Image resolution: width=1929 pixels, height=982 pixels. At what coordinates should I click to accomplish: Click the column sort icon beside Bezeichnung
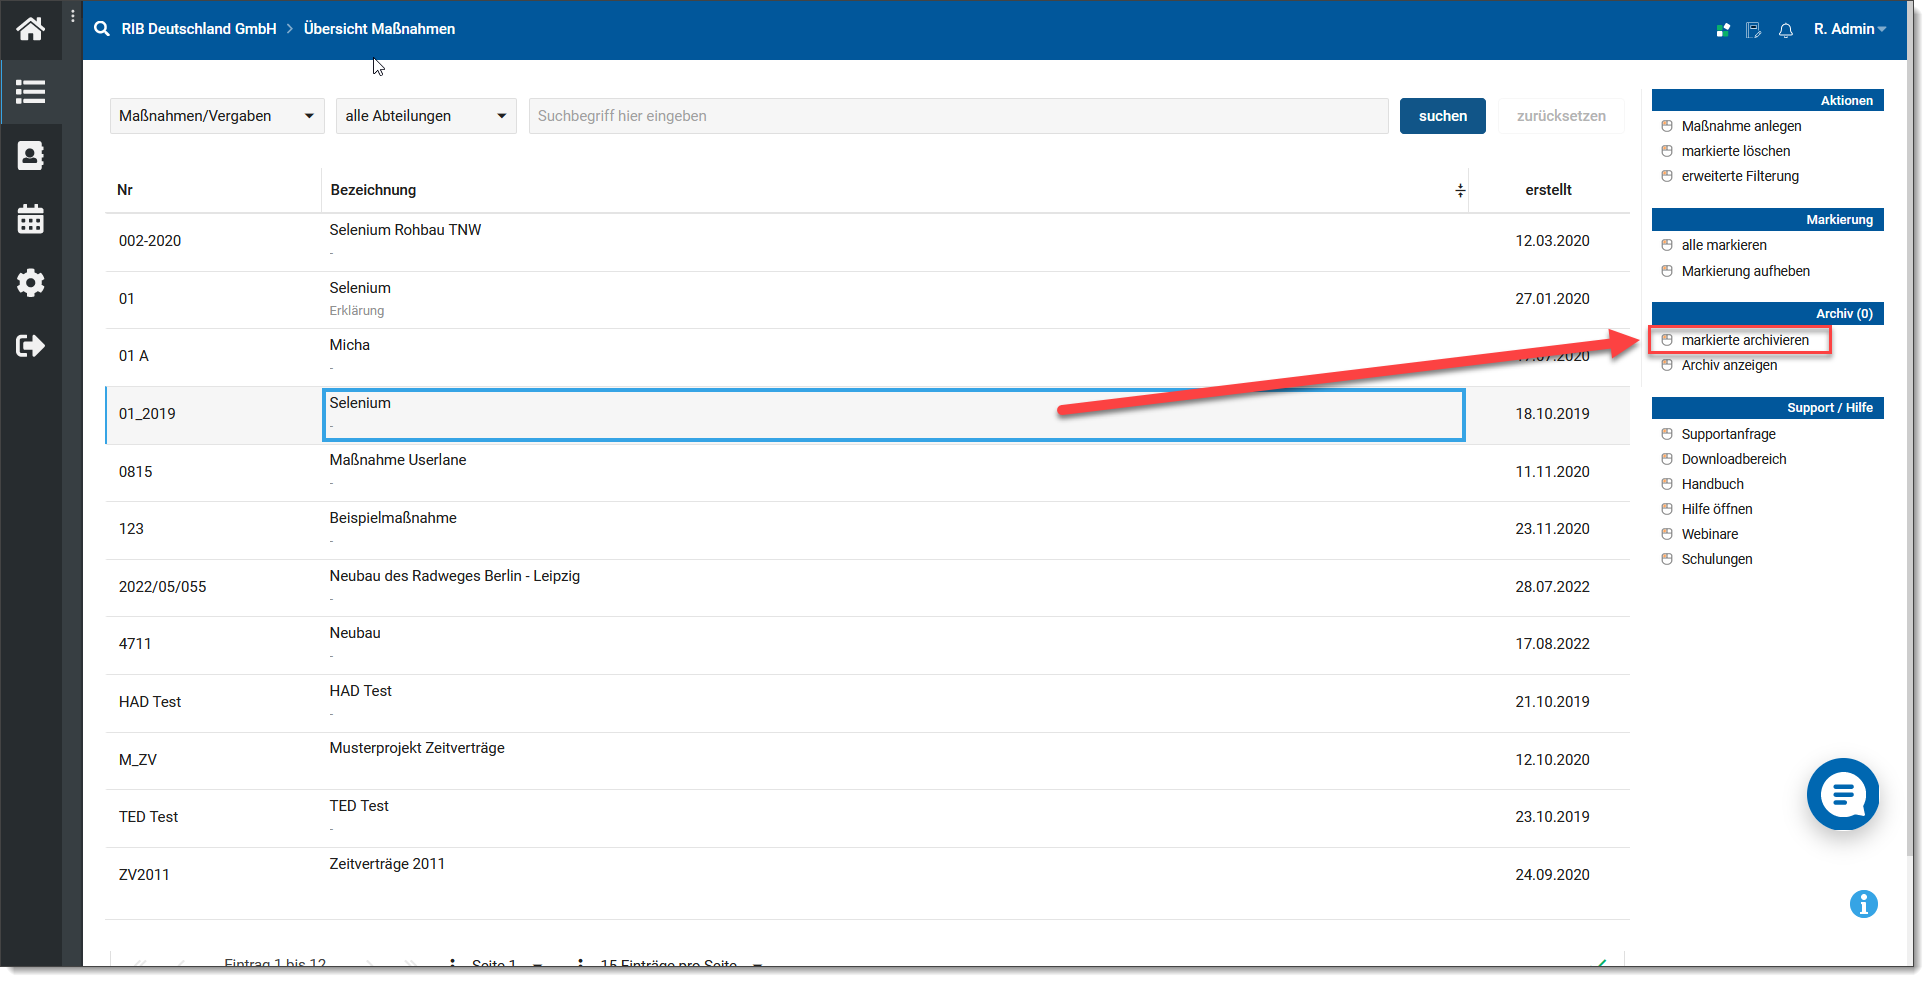click(x=1460, y=190)
